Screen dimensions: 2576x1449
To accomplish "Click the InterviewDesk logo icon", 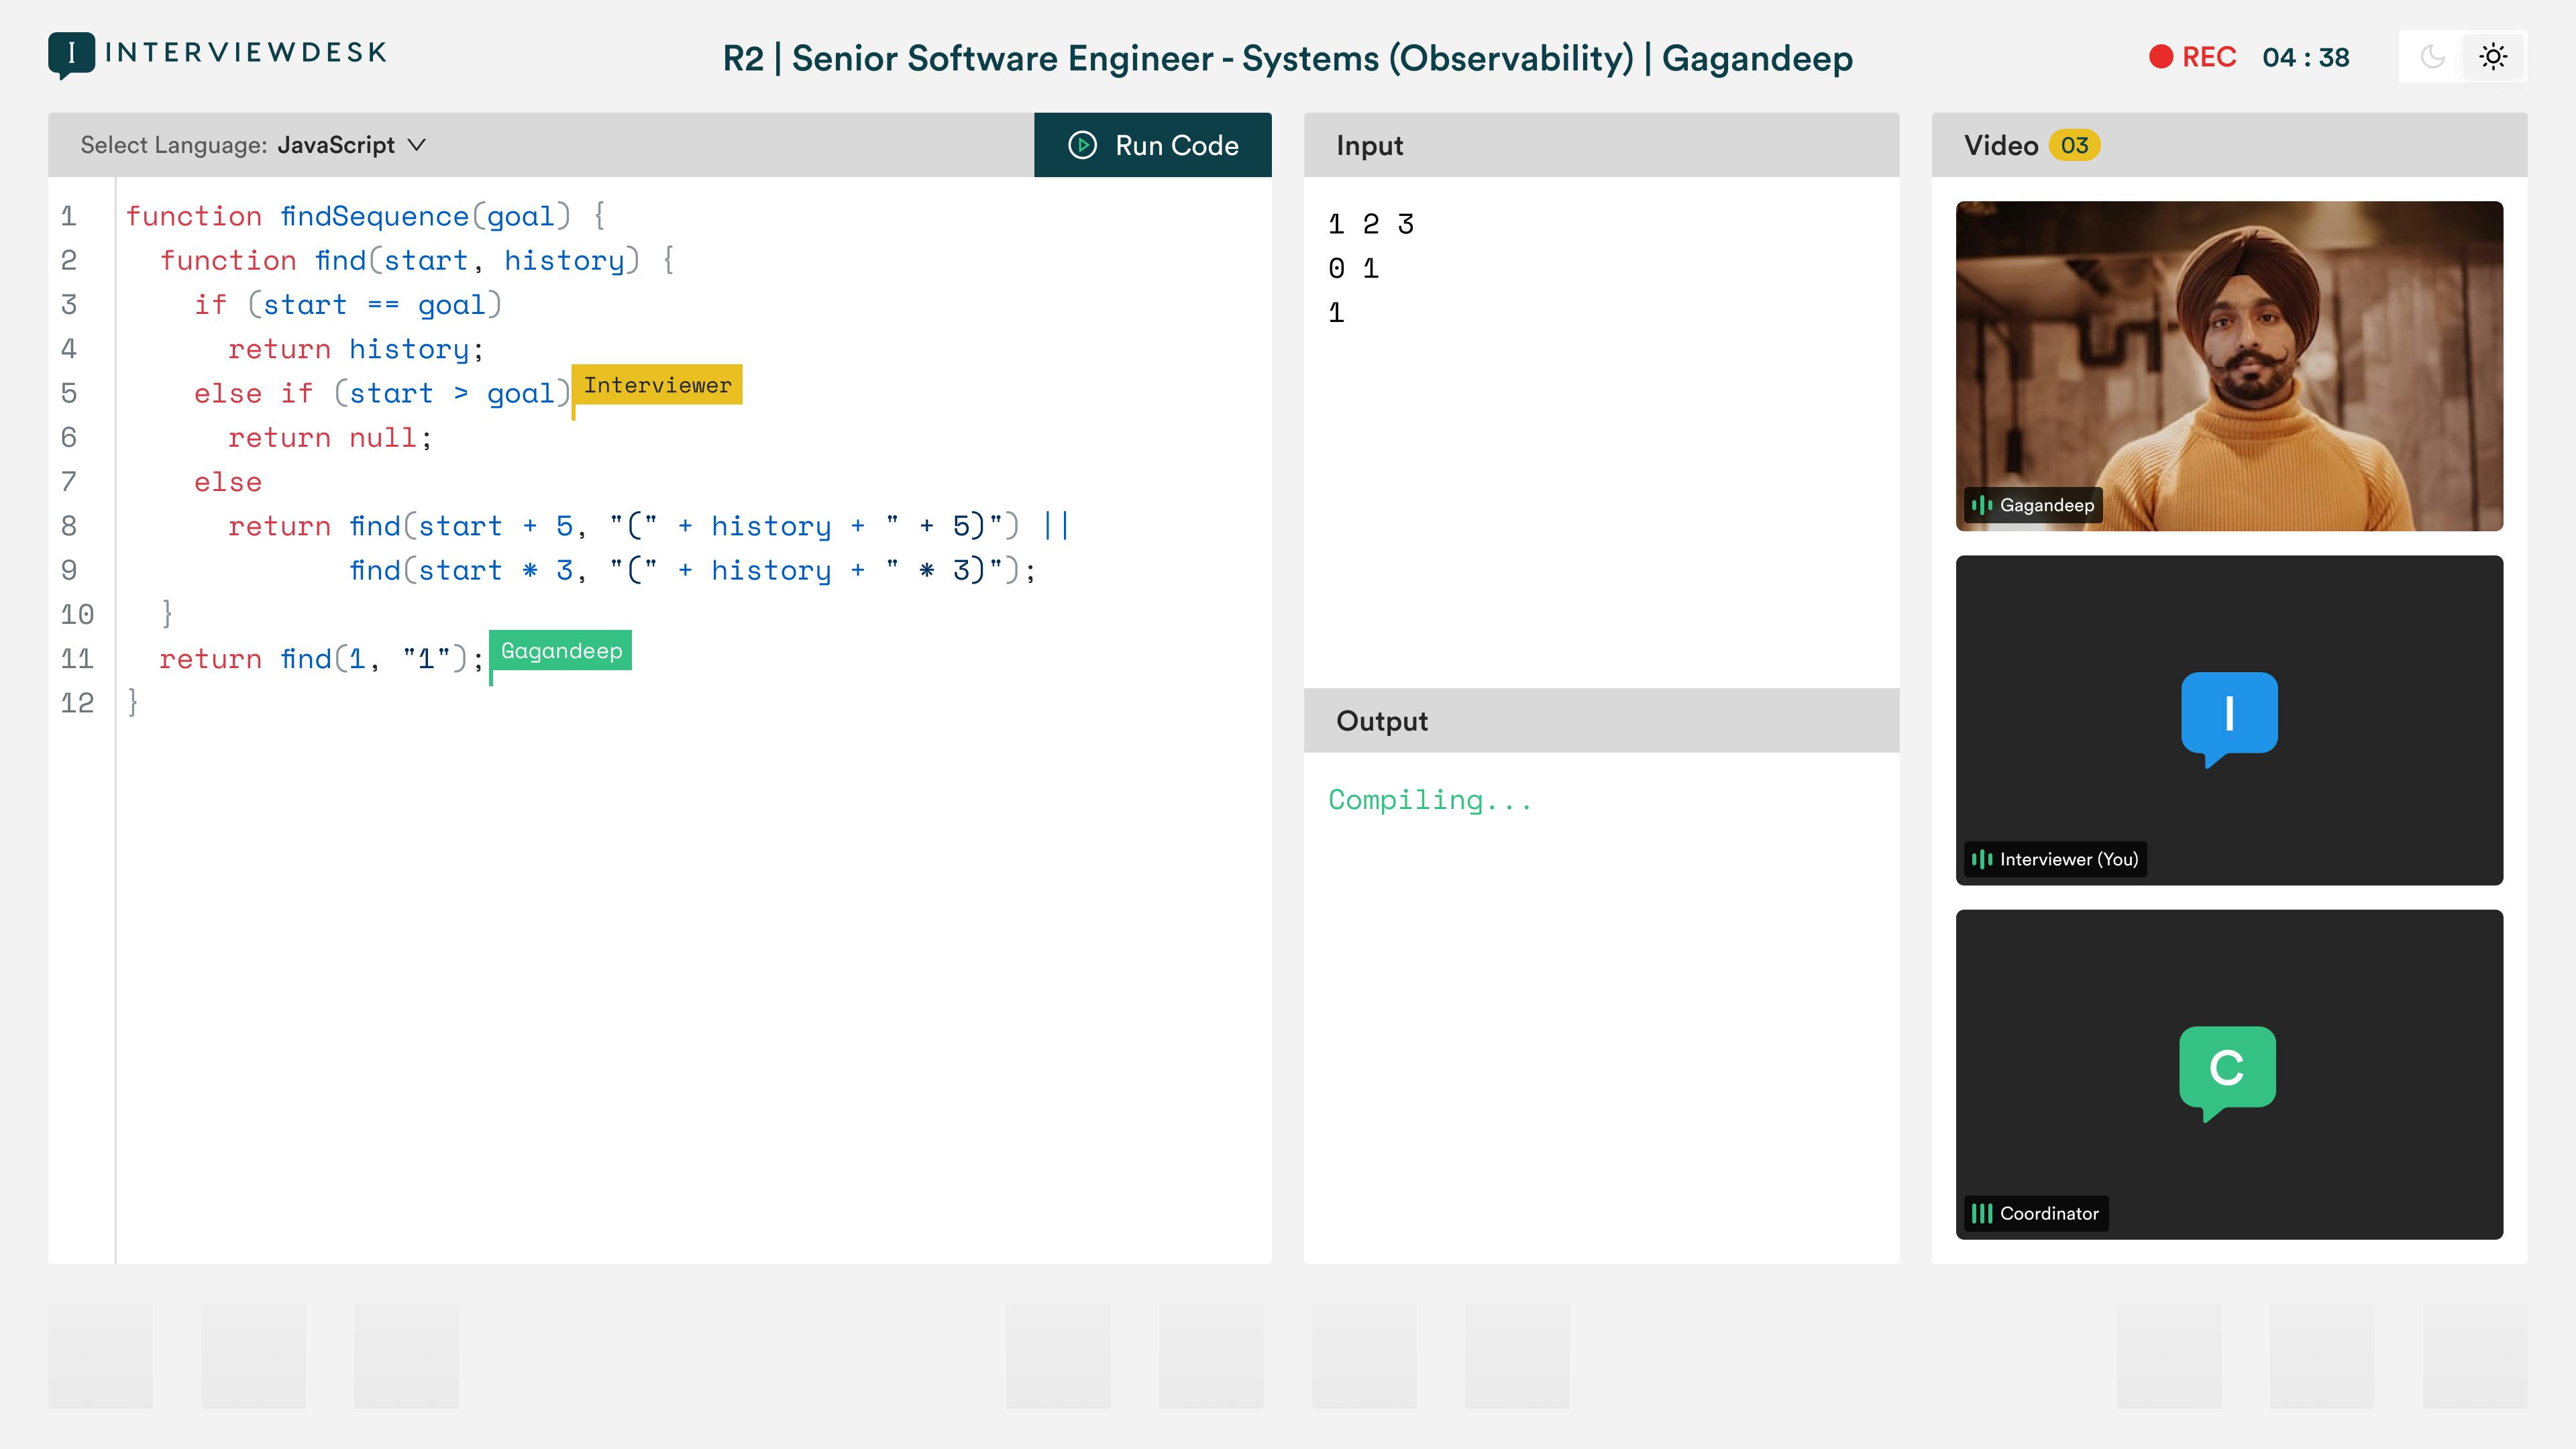I will coord(70,53).
